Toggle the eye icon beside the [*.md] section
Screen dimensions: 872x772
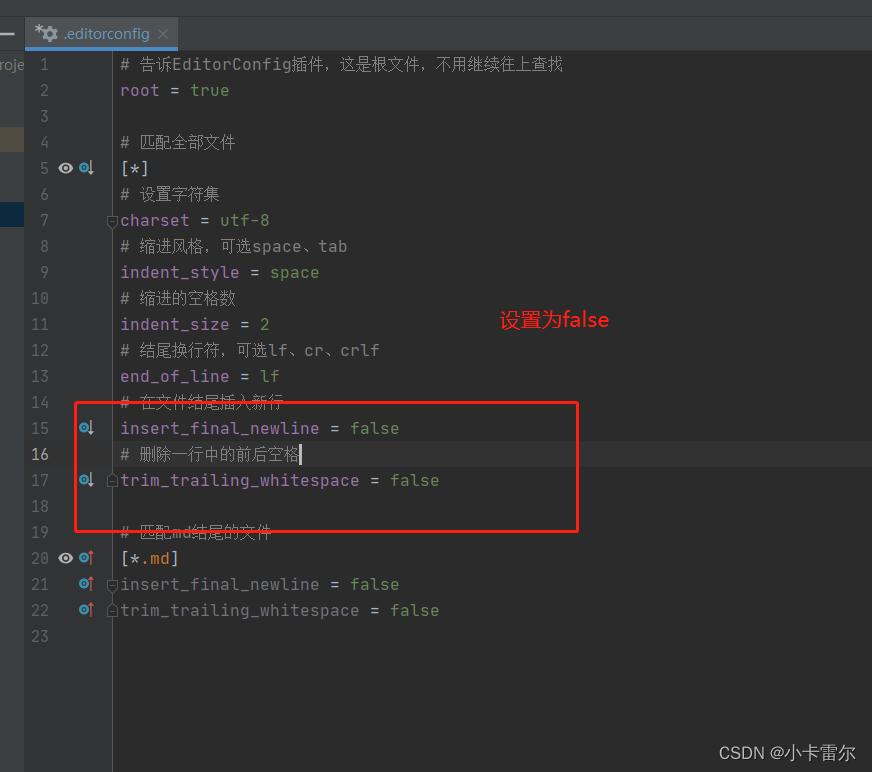[65, 558]
